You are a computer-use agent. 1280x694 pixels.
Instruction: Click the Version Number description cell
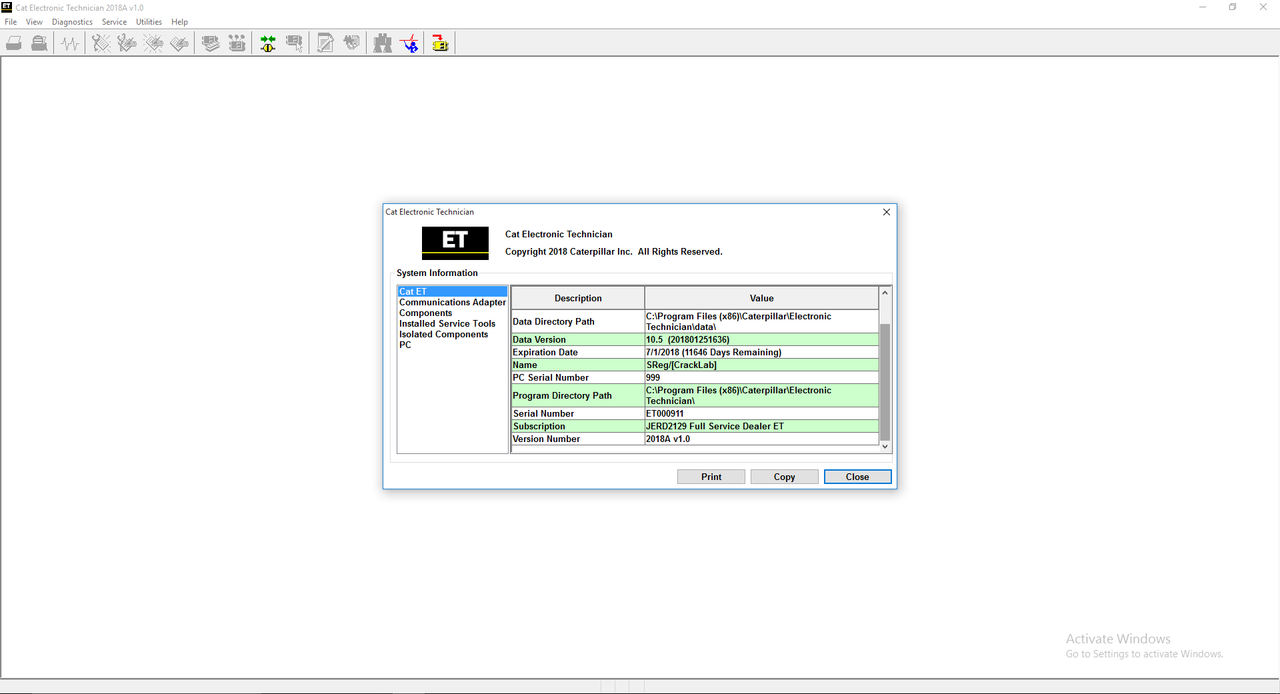[578, 439]
